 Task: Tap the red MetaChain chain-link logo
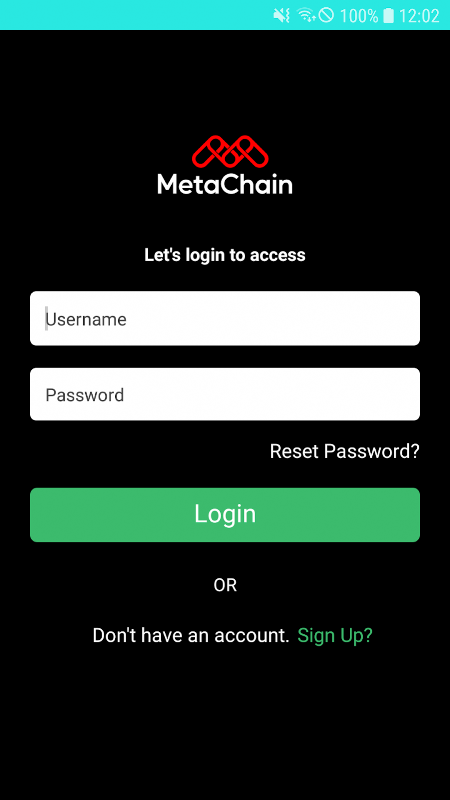[x=230, y=151]
